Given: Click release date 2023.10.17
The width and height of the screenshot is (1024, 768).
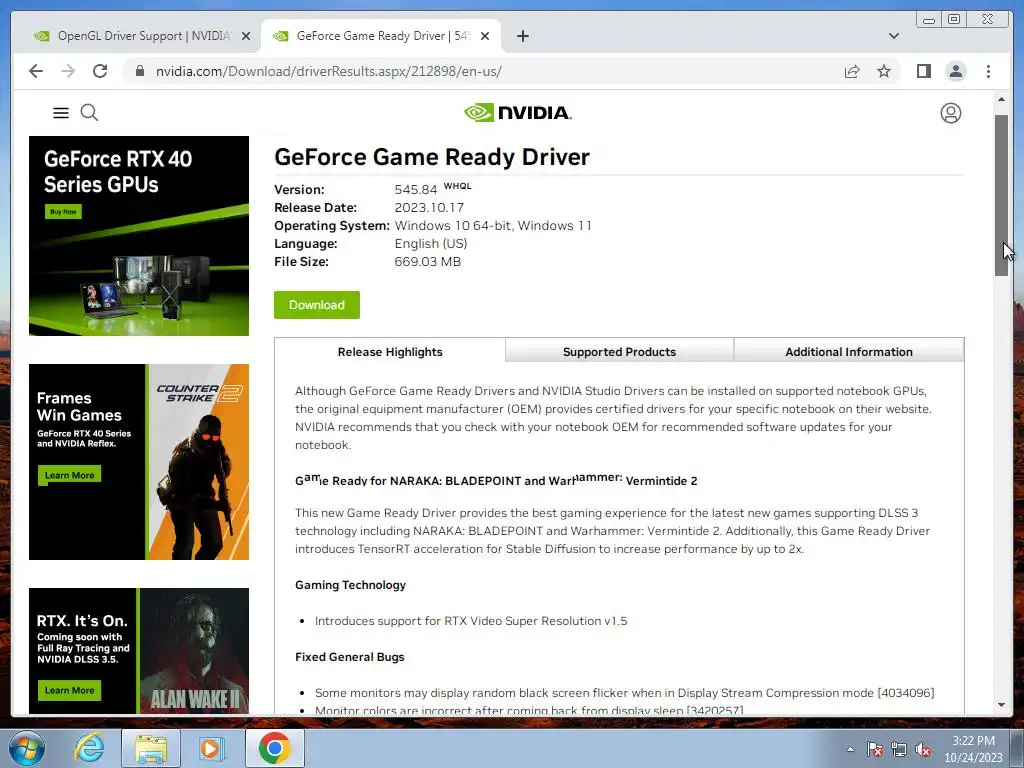Looking at the screenshot, I should point(429,208).
